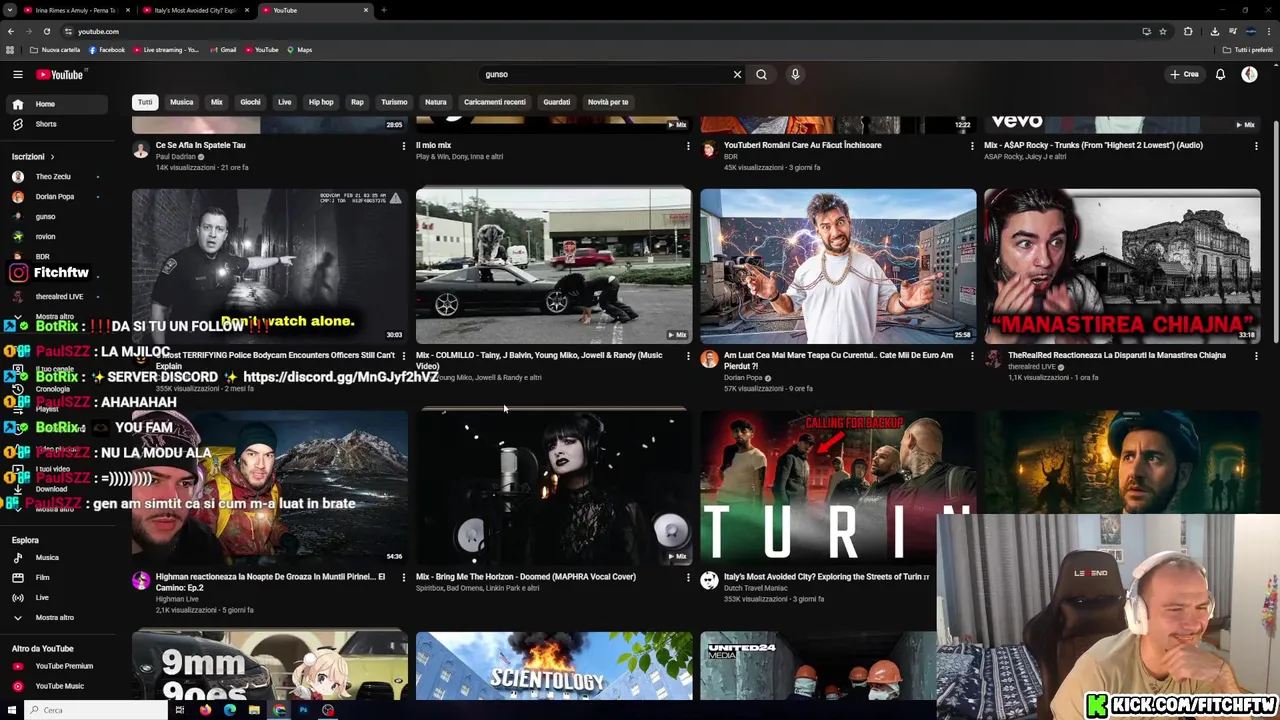Select the Guardati filter chip

(556, 102)
